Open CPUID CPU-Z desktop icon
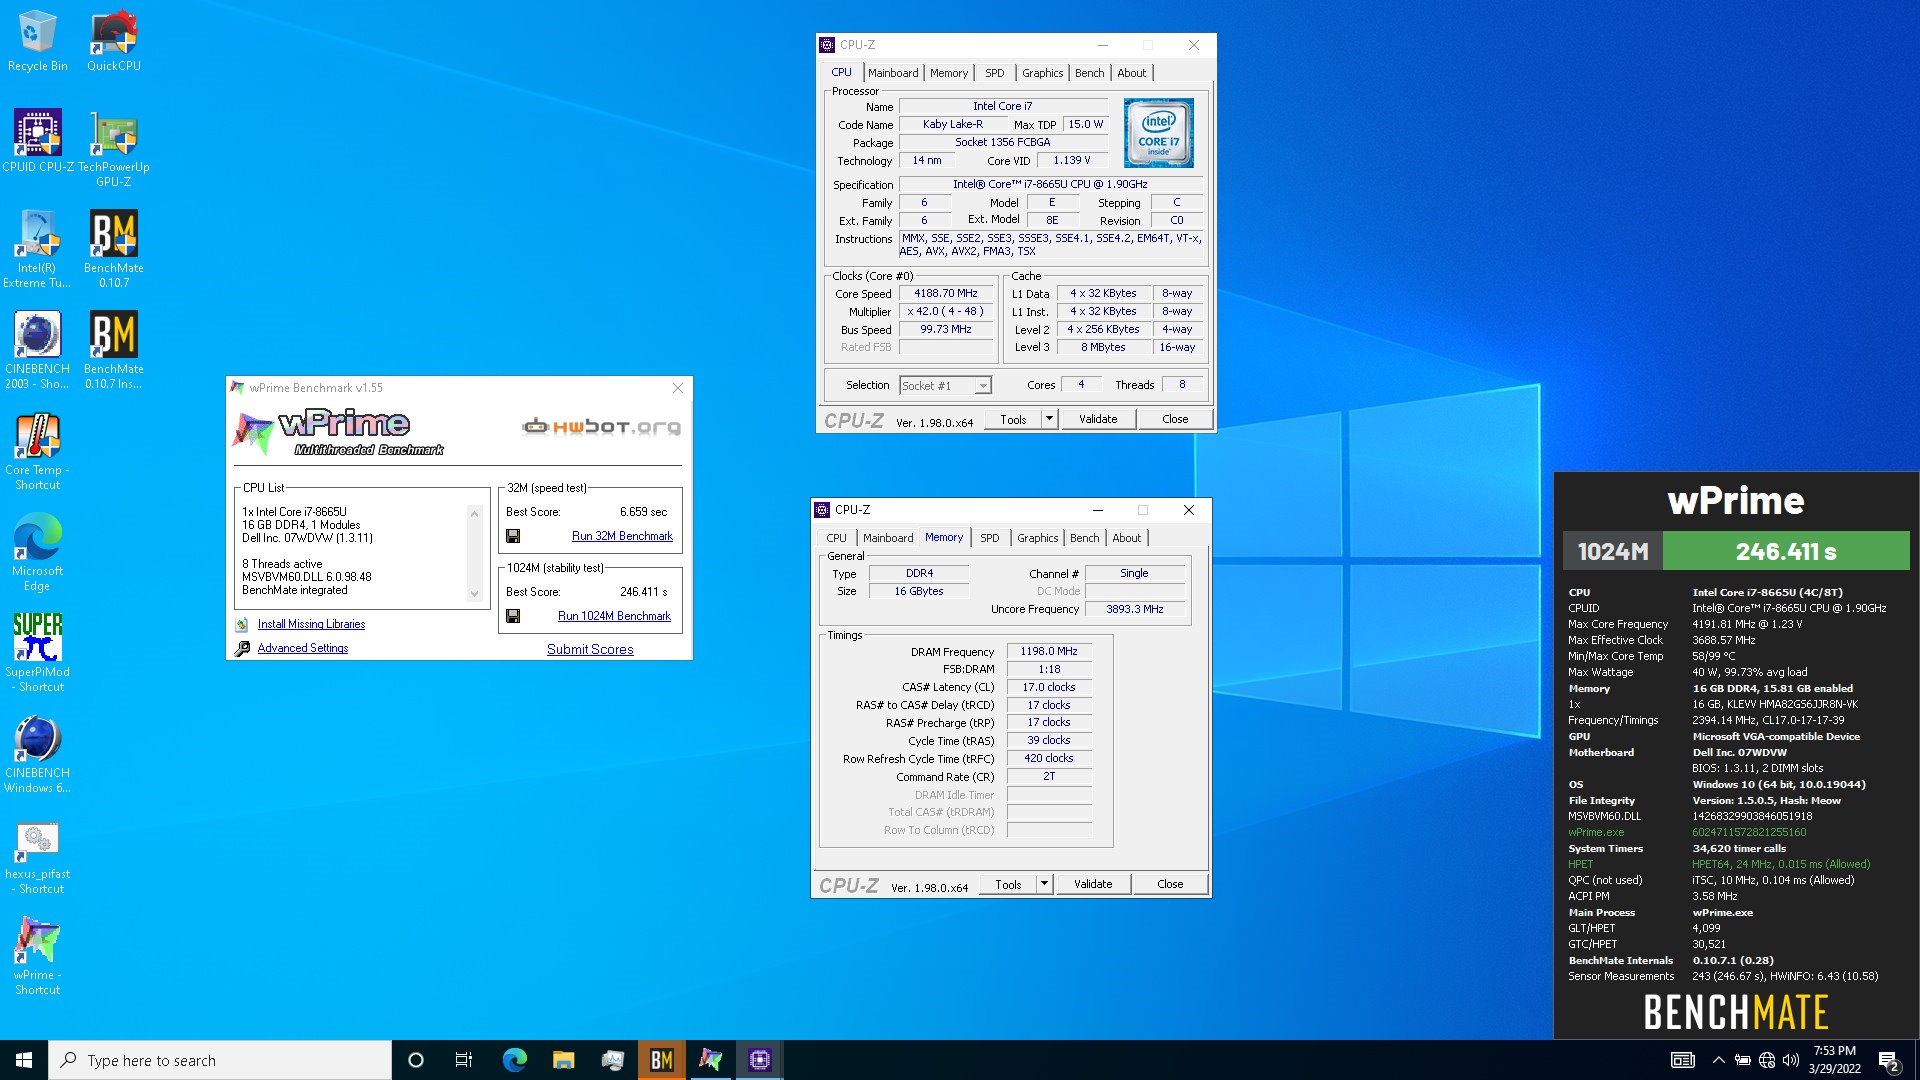This screenshot has height=1080, width=1920. [x=37, y=142]
